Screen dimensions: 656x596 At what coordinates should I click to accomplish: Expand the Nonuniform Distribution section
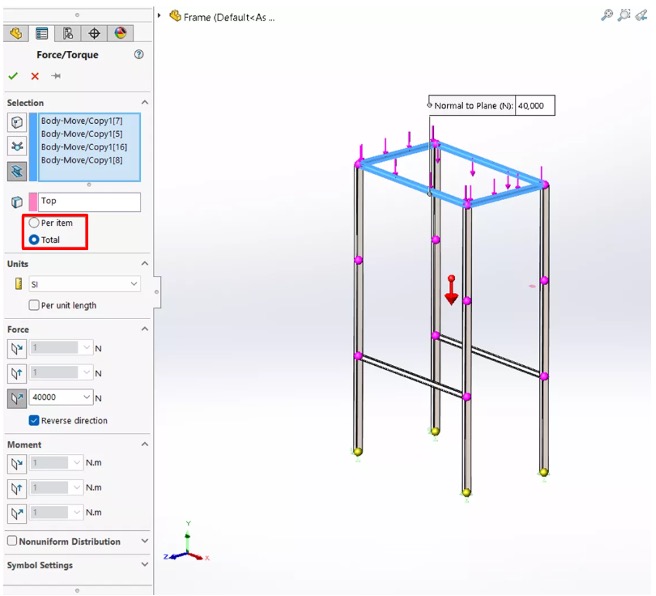(x=145, y=541)
